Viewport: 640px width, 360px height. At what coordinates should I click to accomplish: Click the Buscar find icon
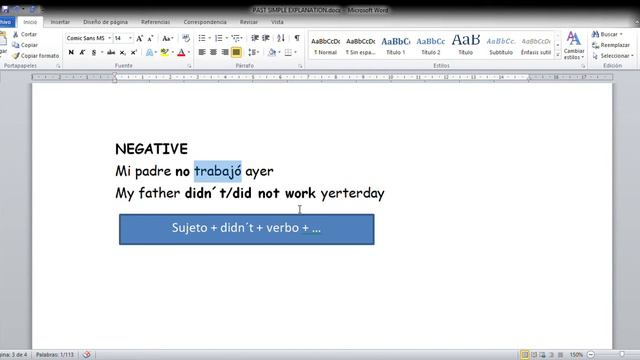click(x=596, y=34)
